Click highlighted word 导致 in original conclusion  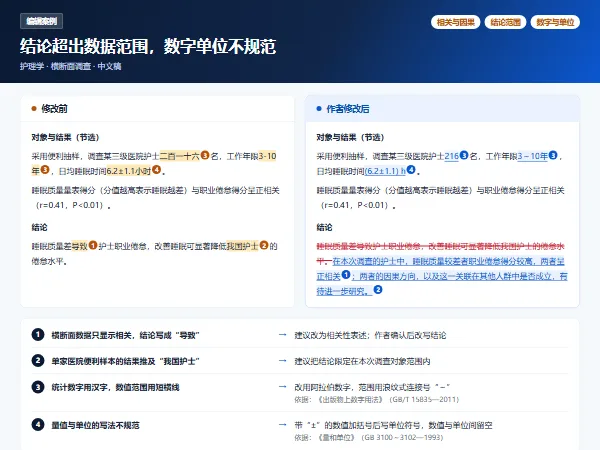(x=80, y=246)
